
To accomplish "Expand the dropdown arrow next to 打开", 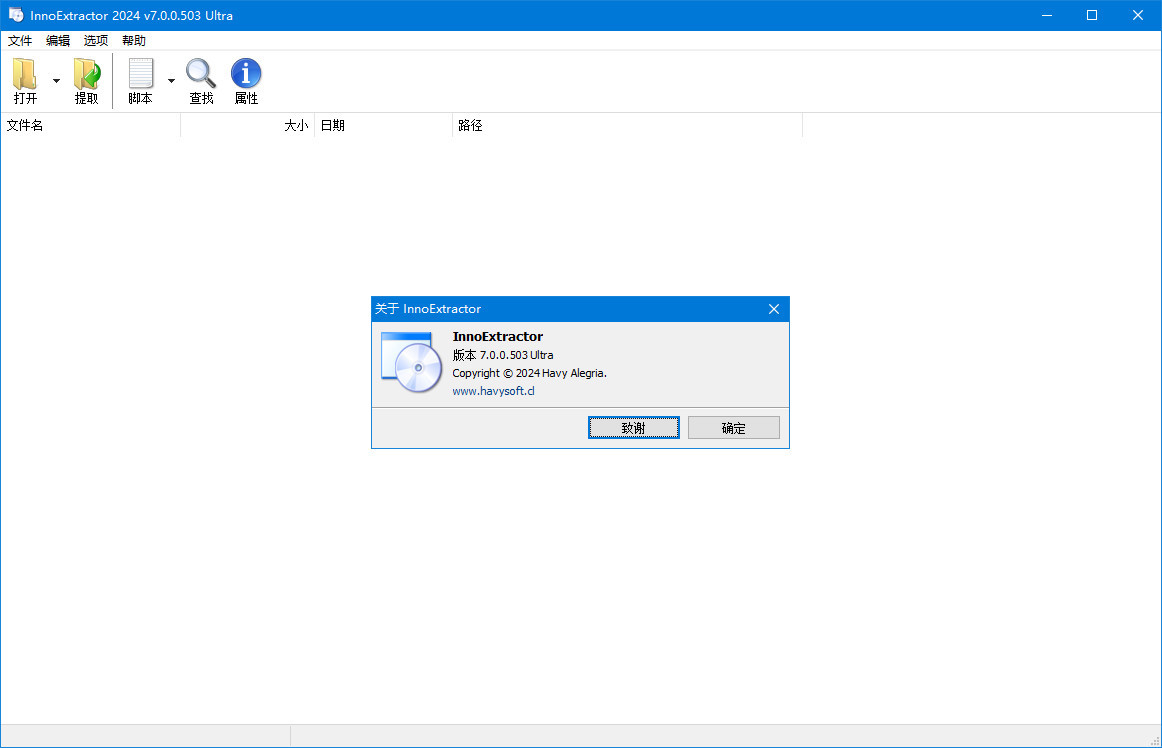I will point(56,81).
